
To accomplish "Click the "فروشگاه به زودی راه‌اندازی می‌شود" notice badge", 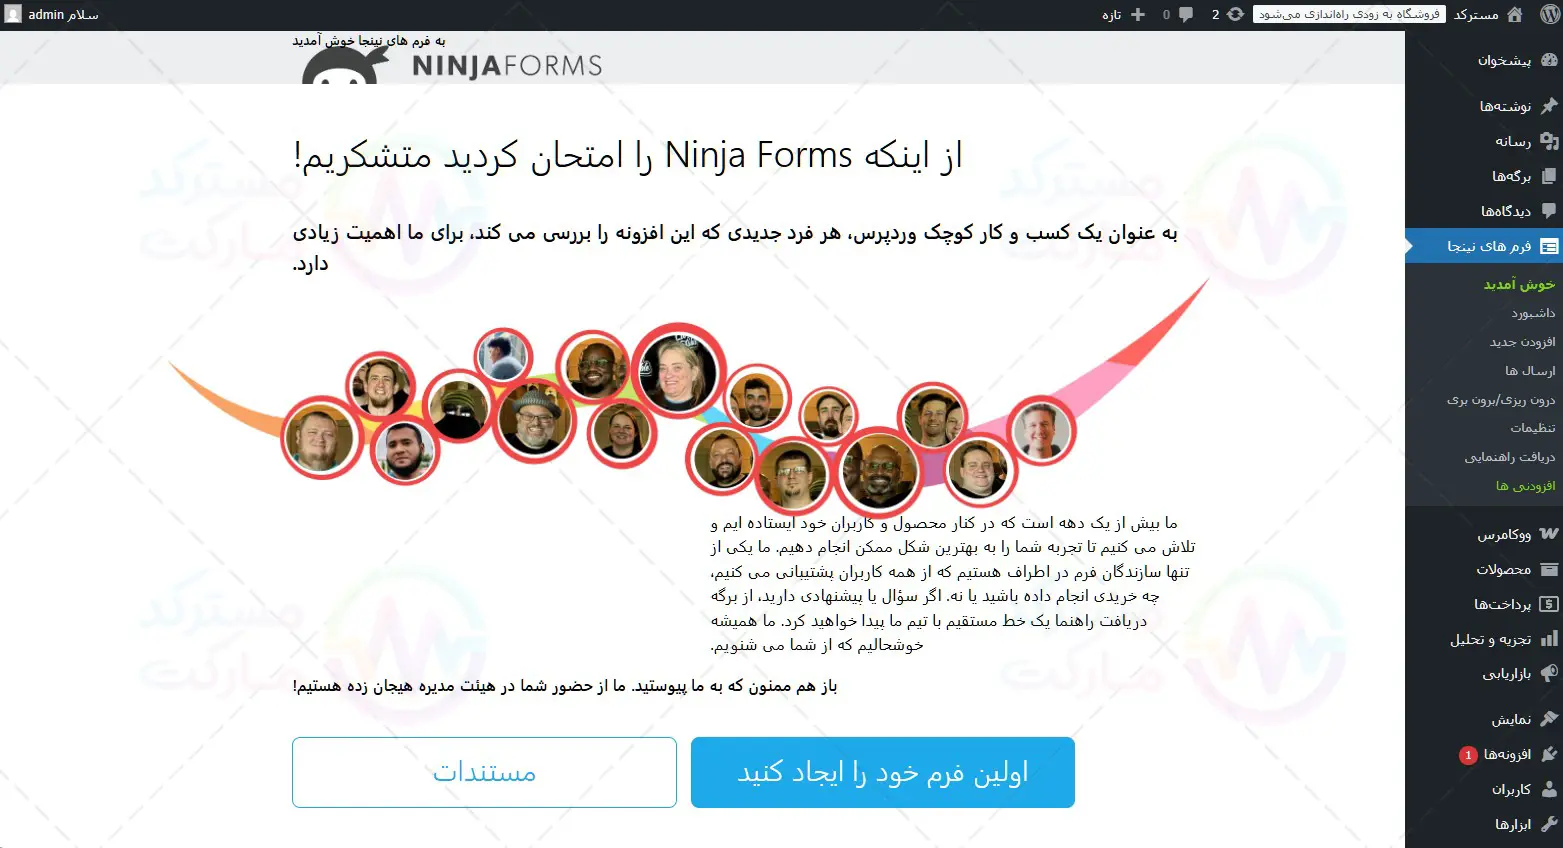I will (1349, 14).
